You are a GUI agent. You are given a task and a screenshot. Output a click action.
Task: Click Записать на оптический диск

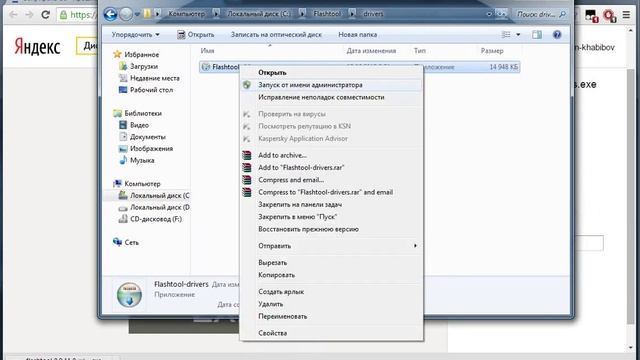[276, 35]
